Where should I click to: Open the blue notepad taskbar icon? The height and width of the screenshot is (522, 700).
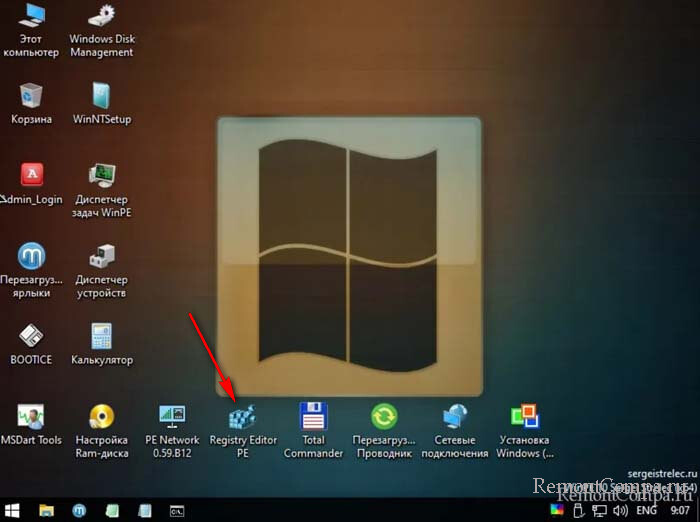pyautogui.click(x=145, y=510)
